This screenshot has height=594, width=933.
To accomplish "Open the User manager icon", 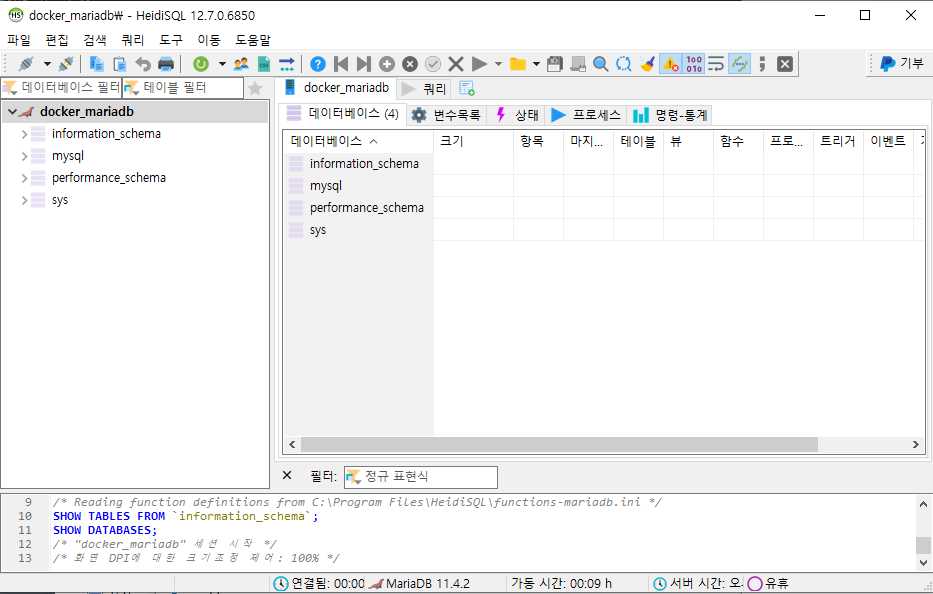I will (241, 64).
